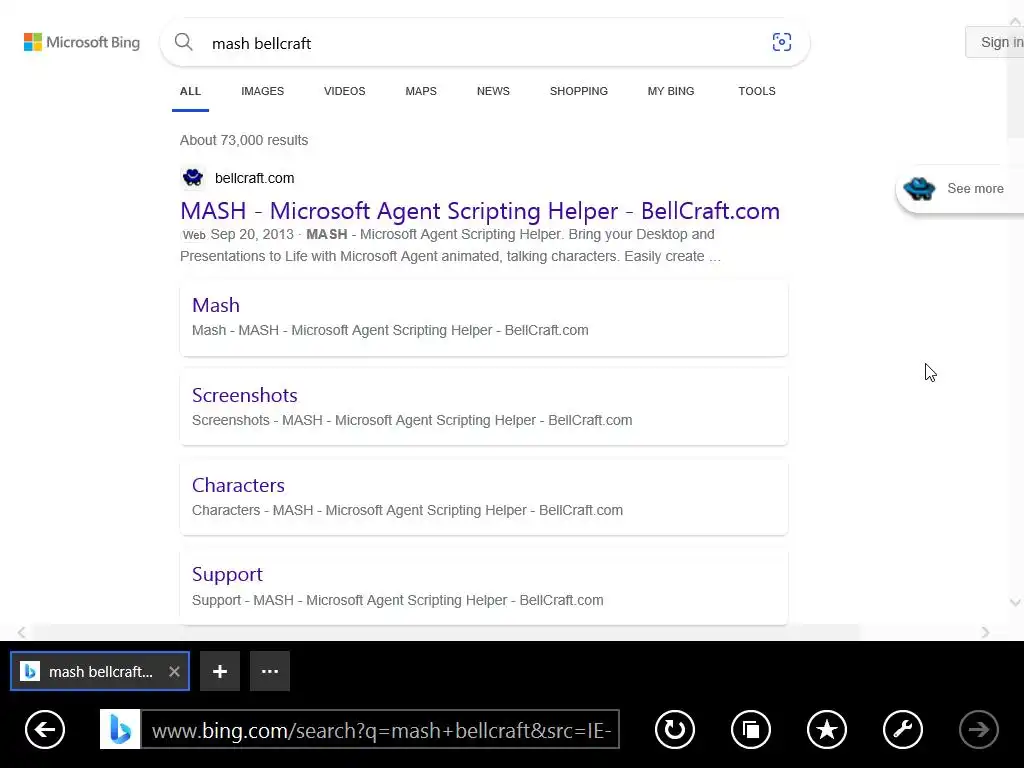Open page tools wrench button
The width and height of the screenshot is (1024, 768).
tap(903, 729)
